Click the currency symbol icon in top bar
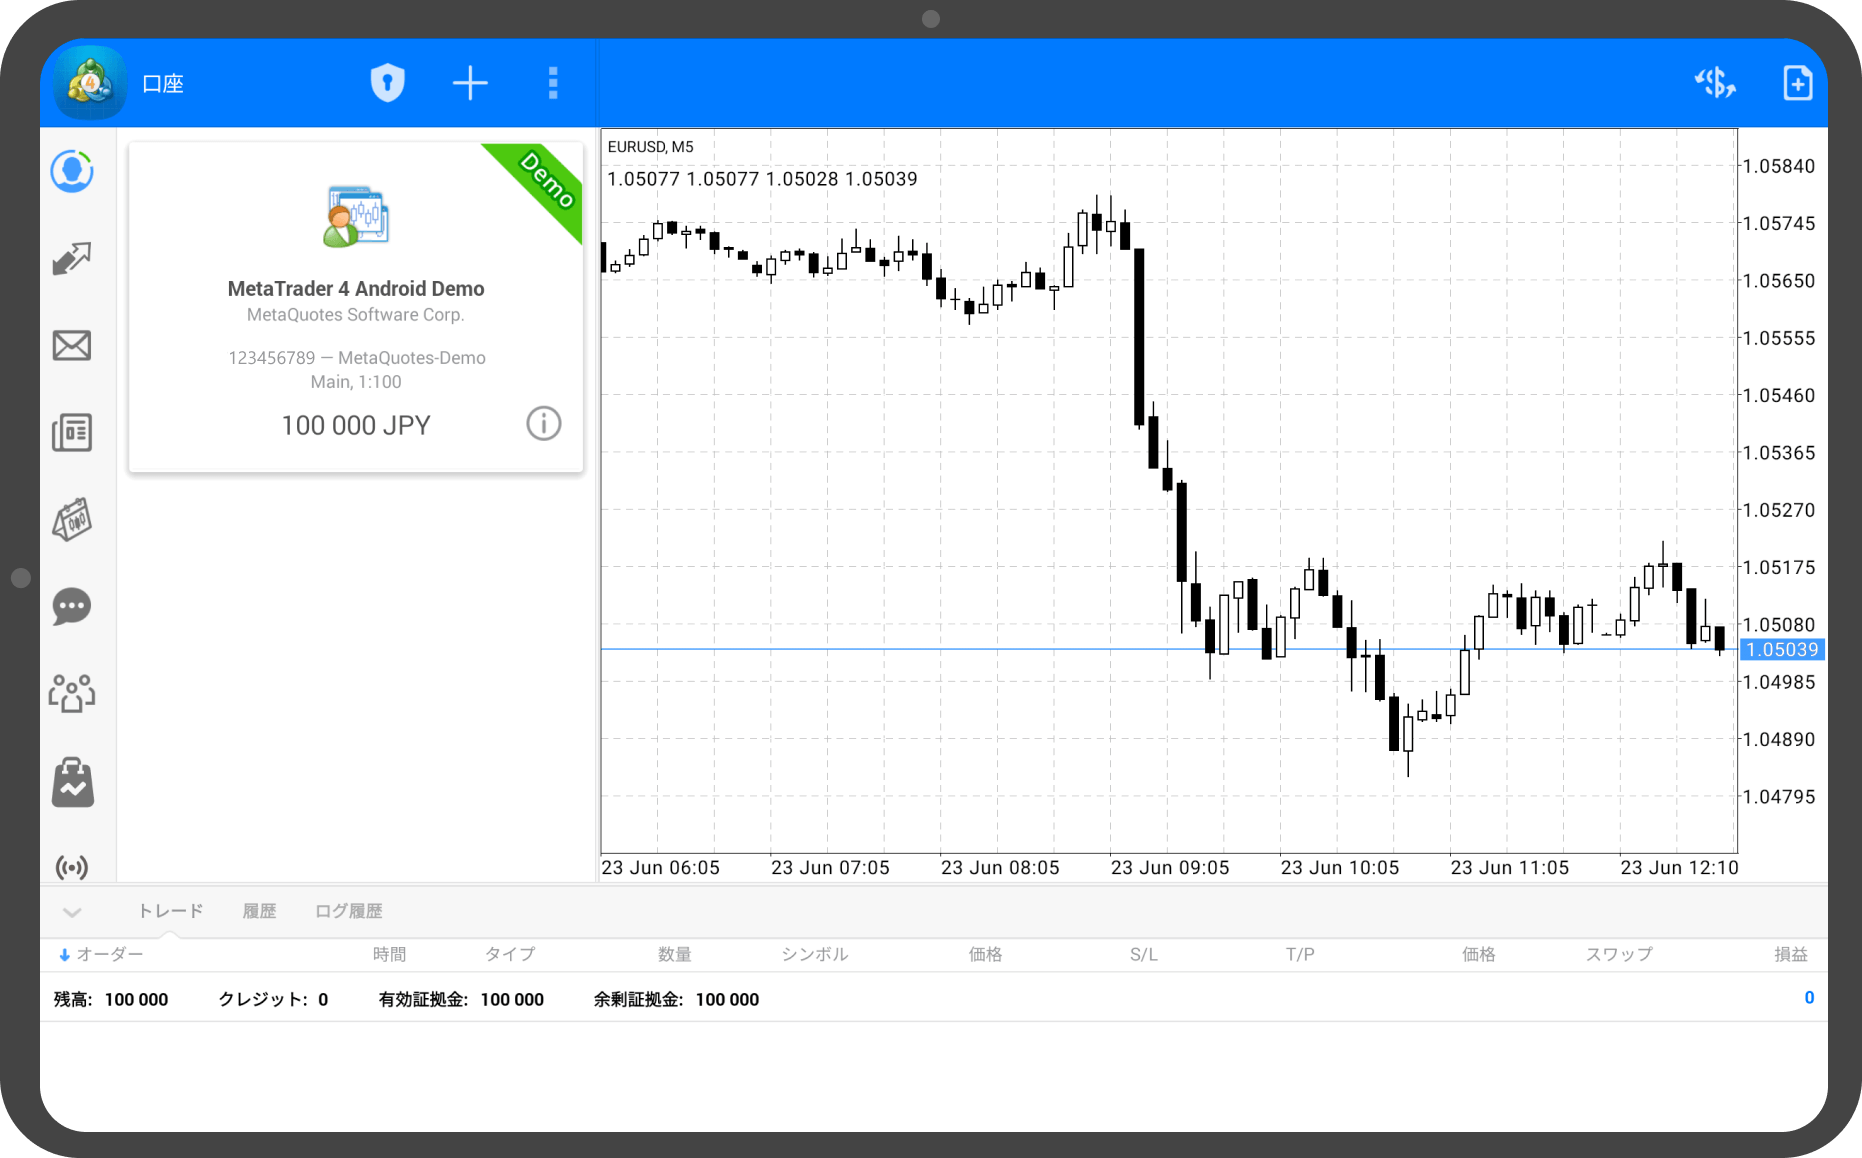 click(x=1714, y=83)
